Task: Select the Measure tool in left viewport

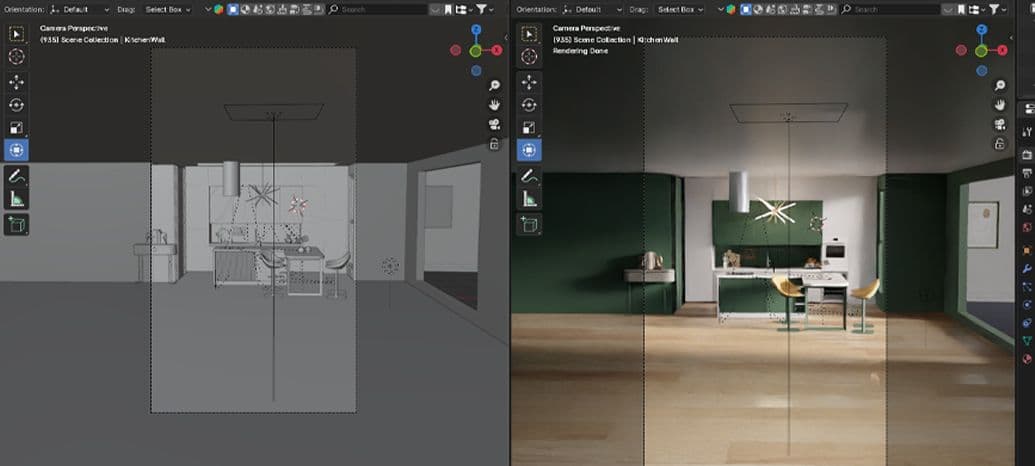Action: pos(17,199)
